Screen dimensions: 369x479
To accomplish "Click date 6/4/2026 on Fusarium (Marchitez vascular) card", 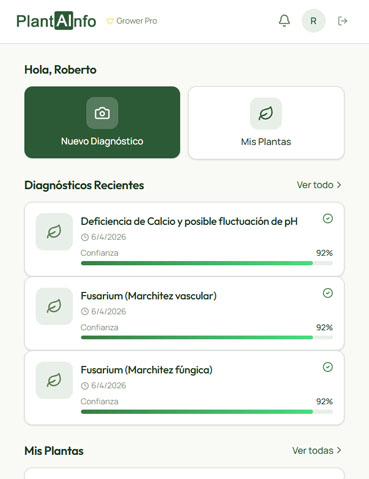I will (x=109, y=311).
